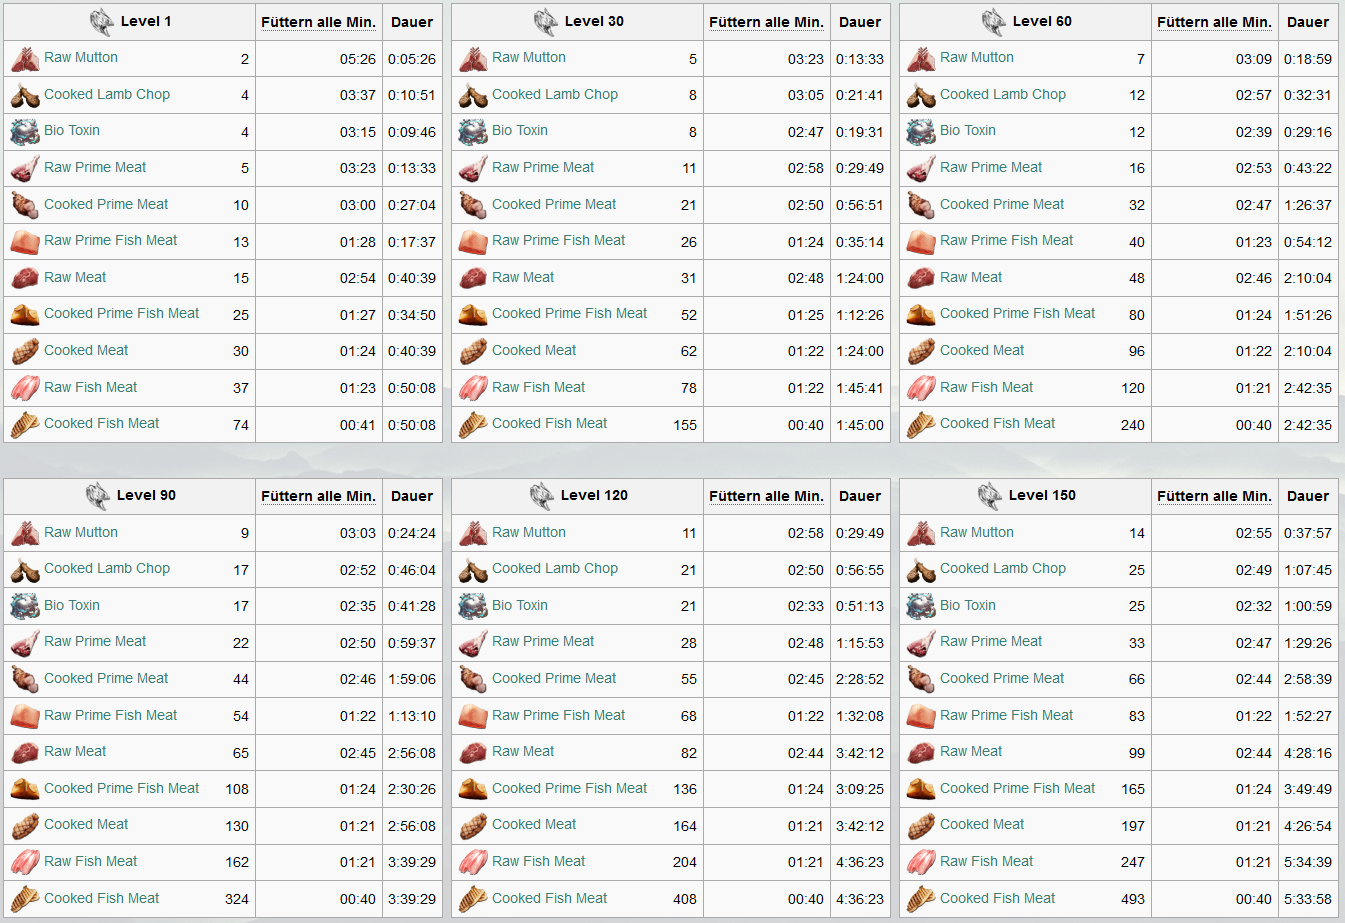Viewport: 1345px width, 923px height.
Task: Click Cooked Meat icon in Level 60 table
Action: tap(921, 351)
